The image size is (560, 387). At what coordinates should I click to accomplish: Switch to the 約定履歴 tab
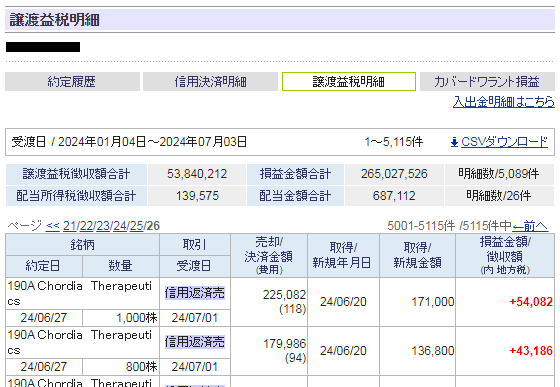[72, 82]
